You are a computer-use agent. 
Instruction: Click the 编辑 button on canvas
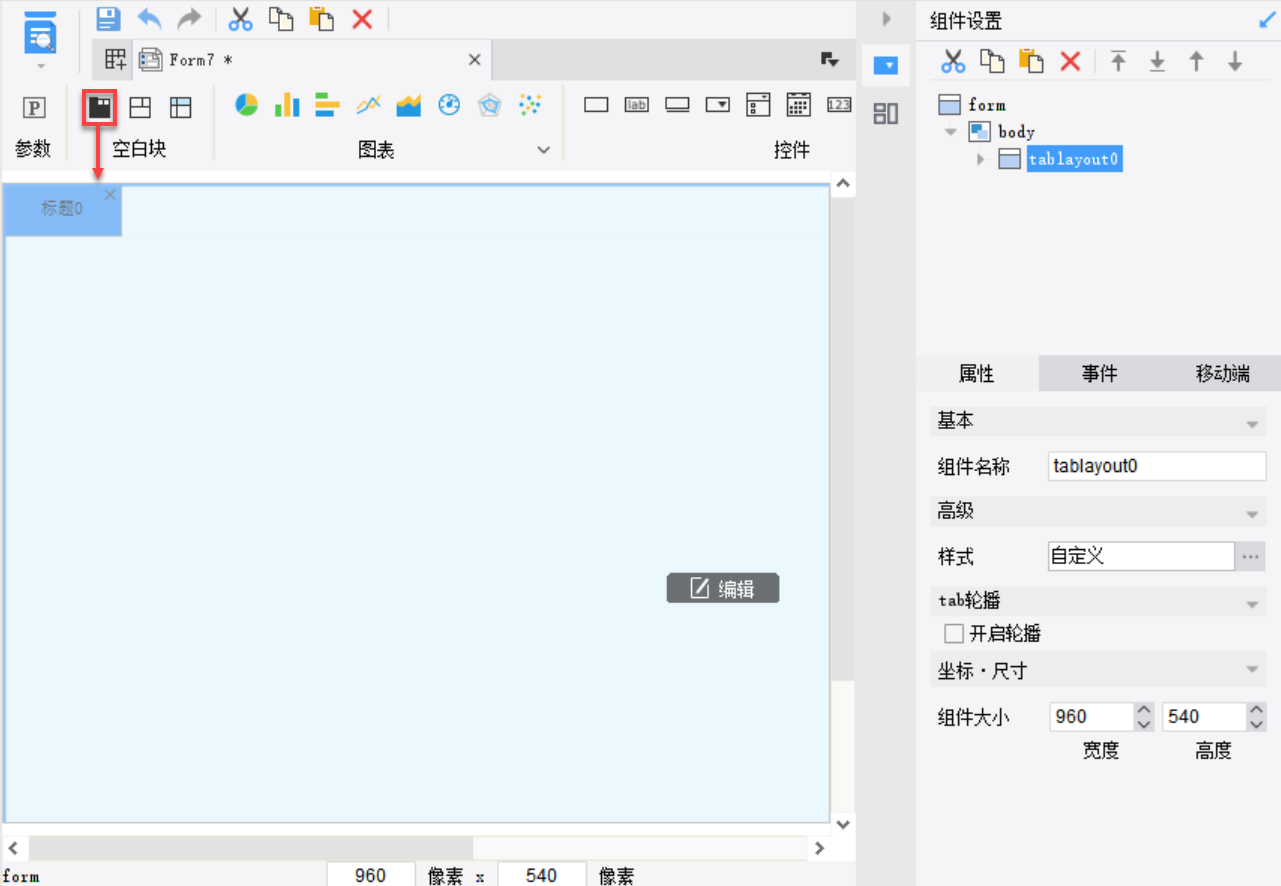tap(723, 589)
